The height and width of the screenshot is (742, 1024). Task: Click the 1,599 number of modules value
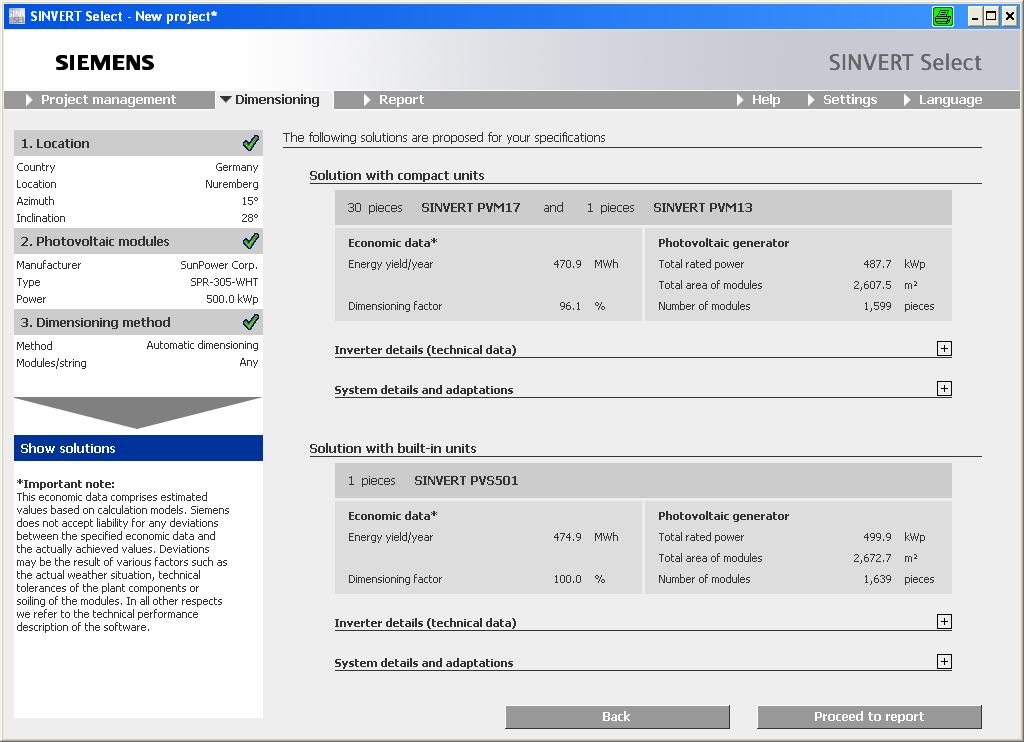point(877,306)
